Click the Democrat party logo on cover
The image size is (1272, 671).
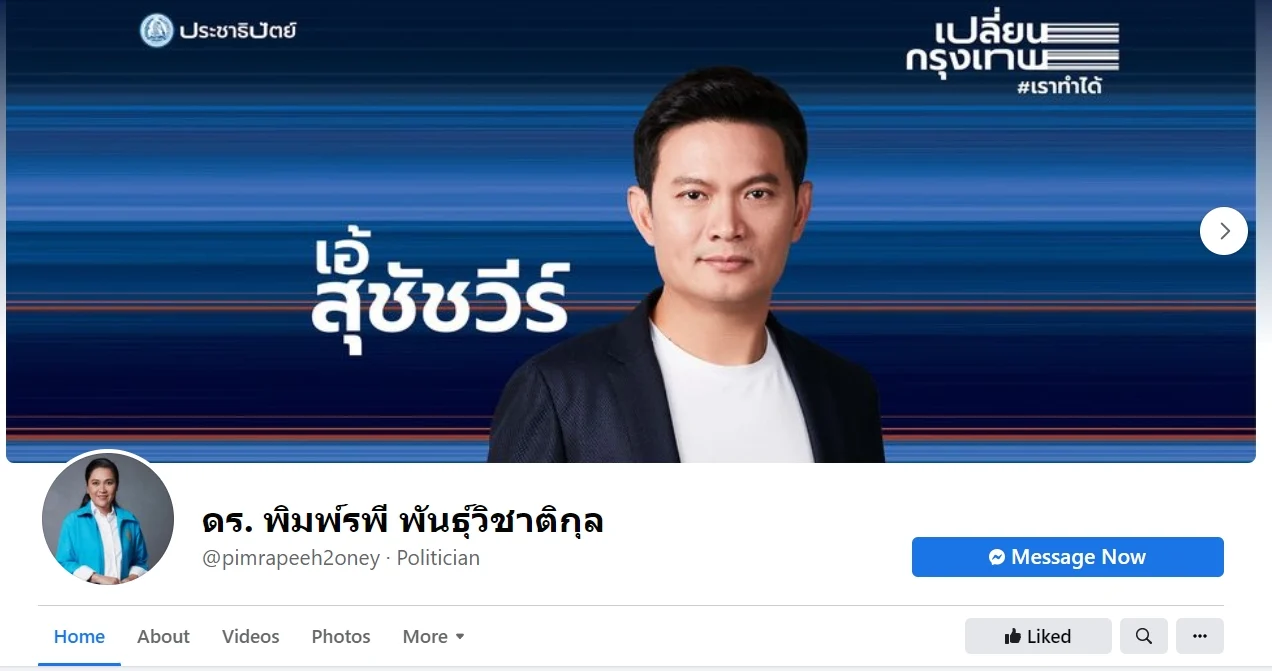click(x=157, y=30)
